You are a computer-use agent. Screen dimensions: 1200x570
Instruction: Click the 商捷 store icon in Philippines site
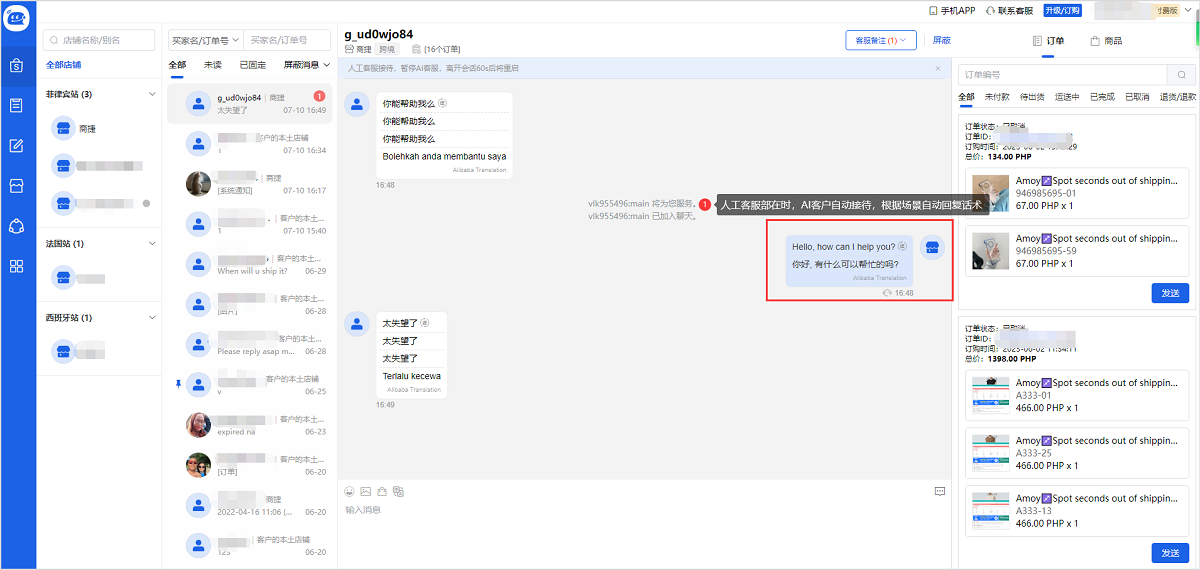tap(63, 128)
